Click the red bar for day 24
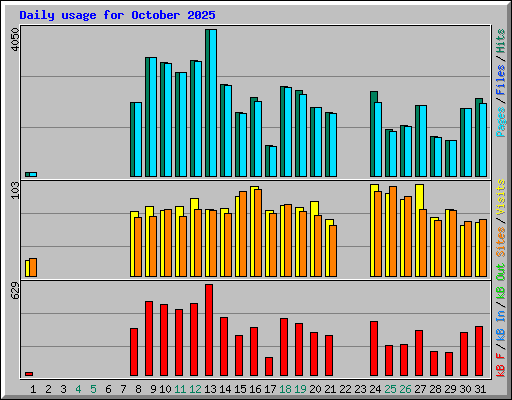This screenshot has height=400, width=512. pyautogui.click(x=374, y=349)
